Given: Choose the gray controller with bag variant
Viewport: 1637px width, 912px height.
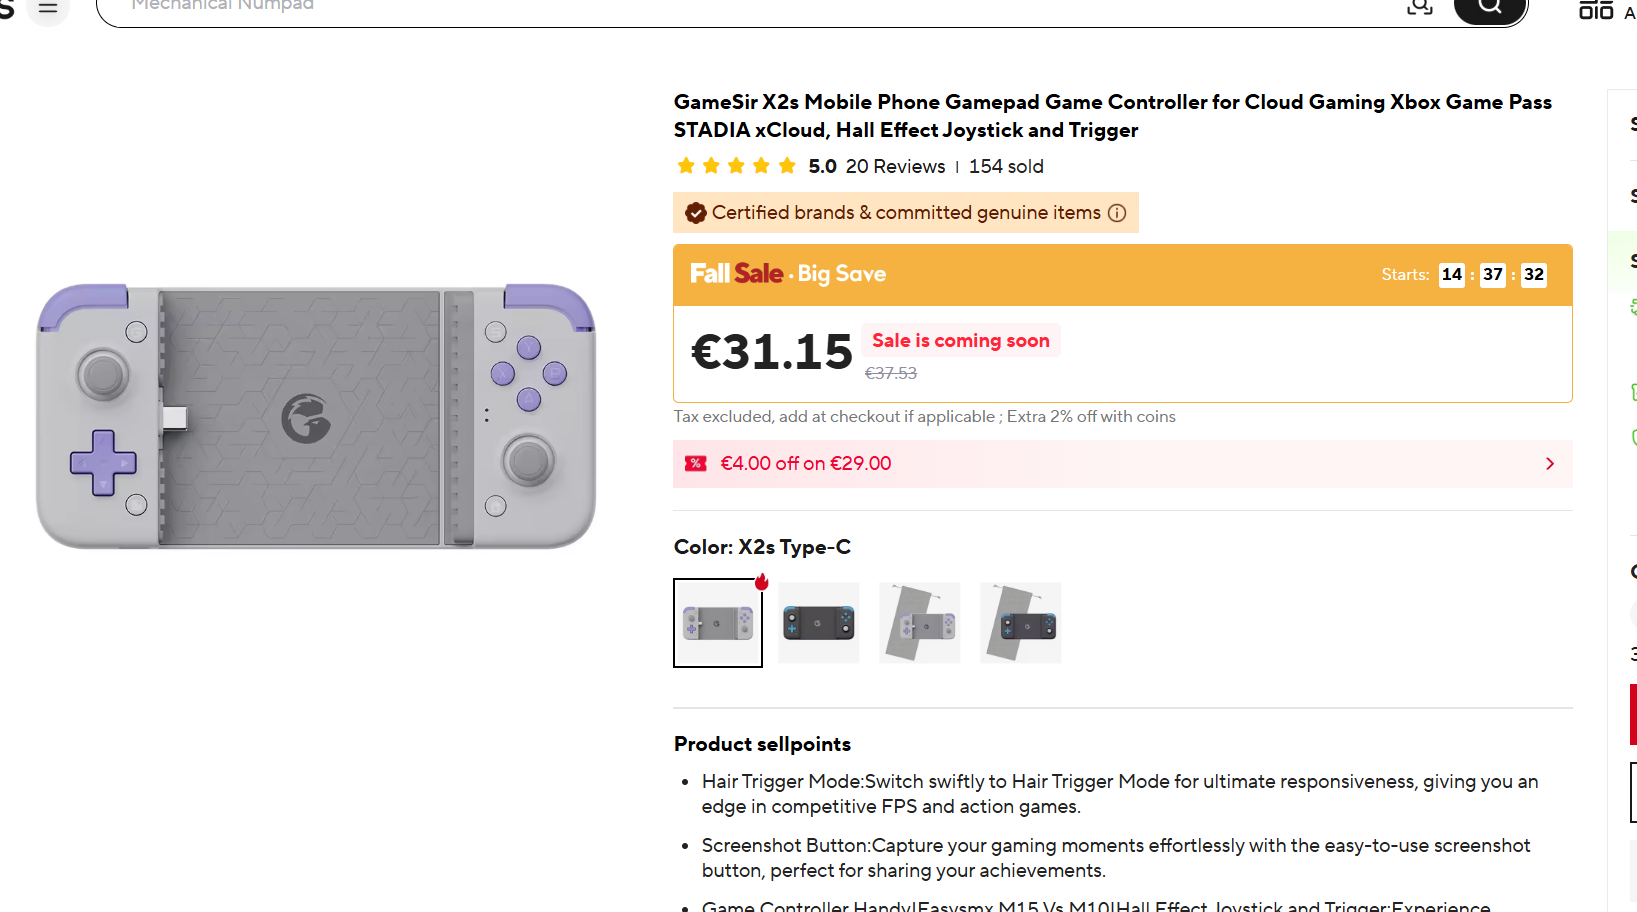Looking at the screenshot, I should (920, 623).
